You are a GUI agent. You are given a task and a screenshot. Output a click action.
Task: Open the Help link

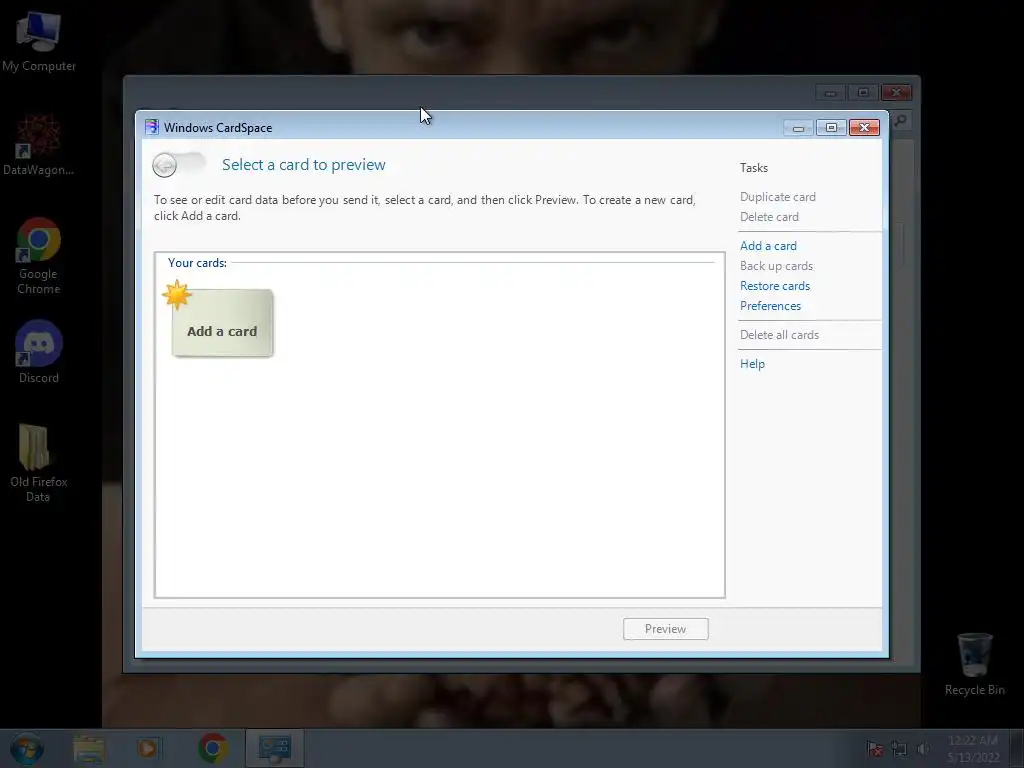(x=752, y=364)
